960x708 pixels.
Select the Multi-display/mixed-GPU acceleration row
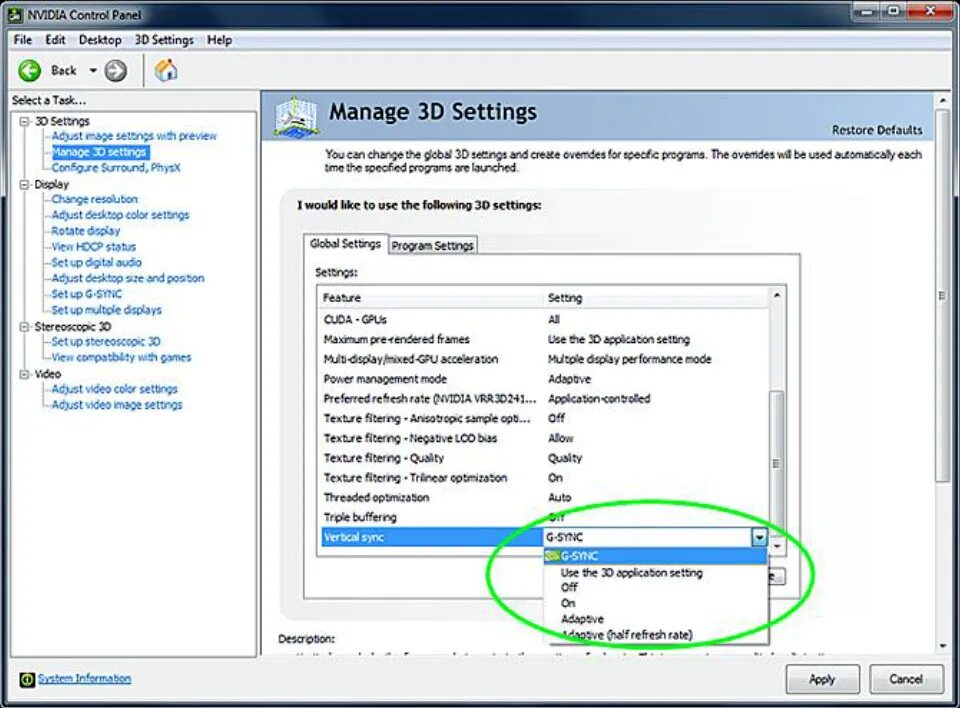pos(545,360)
